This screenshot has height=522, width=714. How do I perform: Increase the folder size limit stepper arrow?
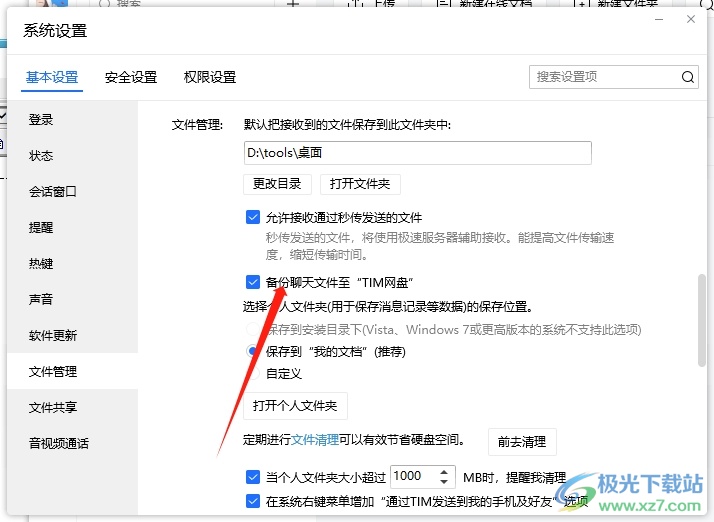tap(446, 471)
